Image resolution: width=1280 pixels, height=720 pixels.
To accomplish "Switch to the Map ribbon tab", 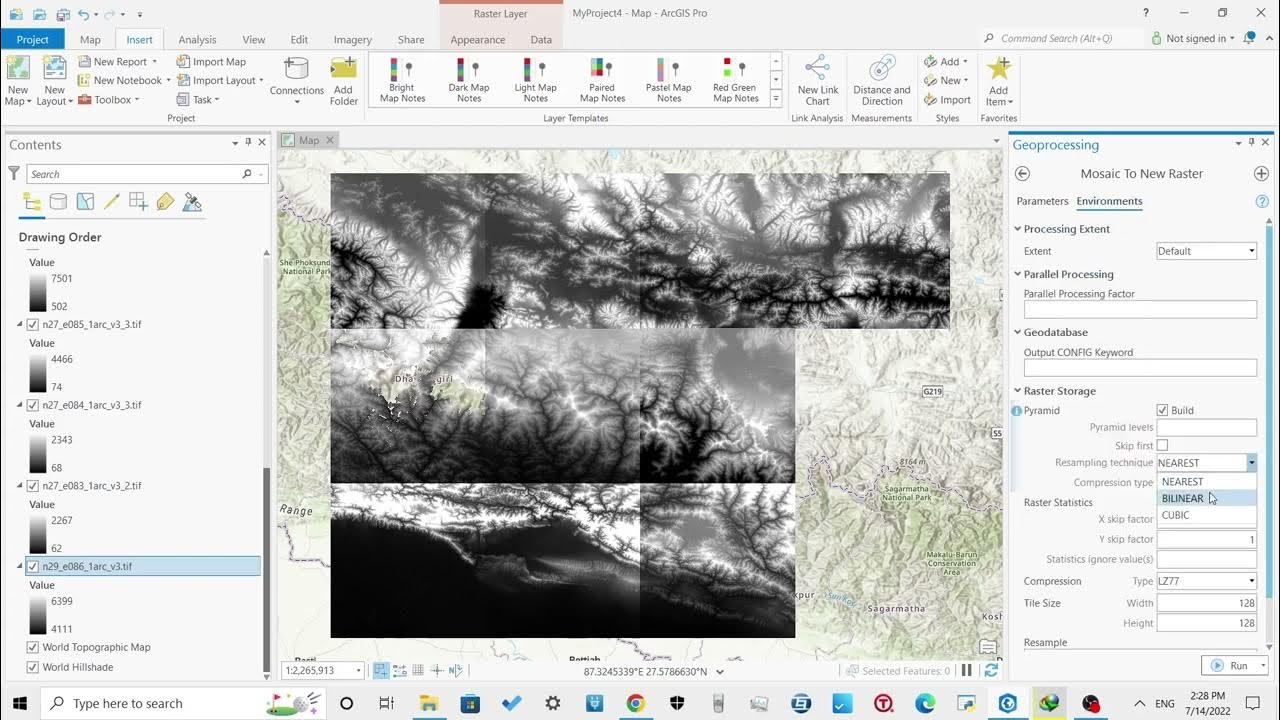I will click(x=90, y=40).
